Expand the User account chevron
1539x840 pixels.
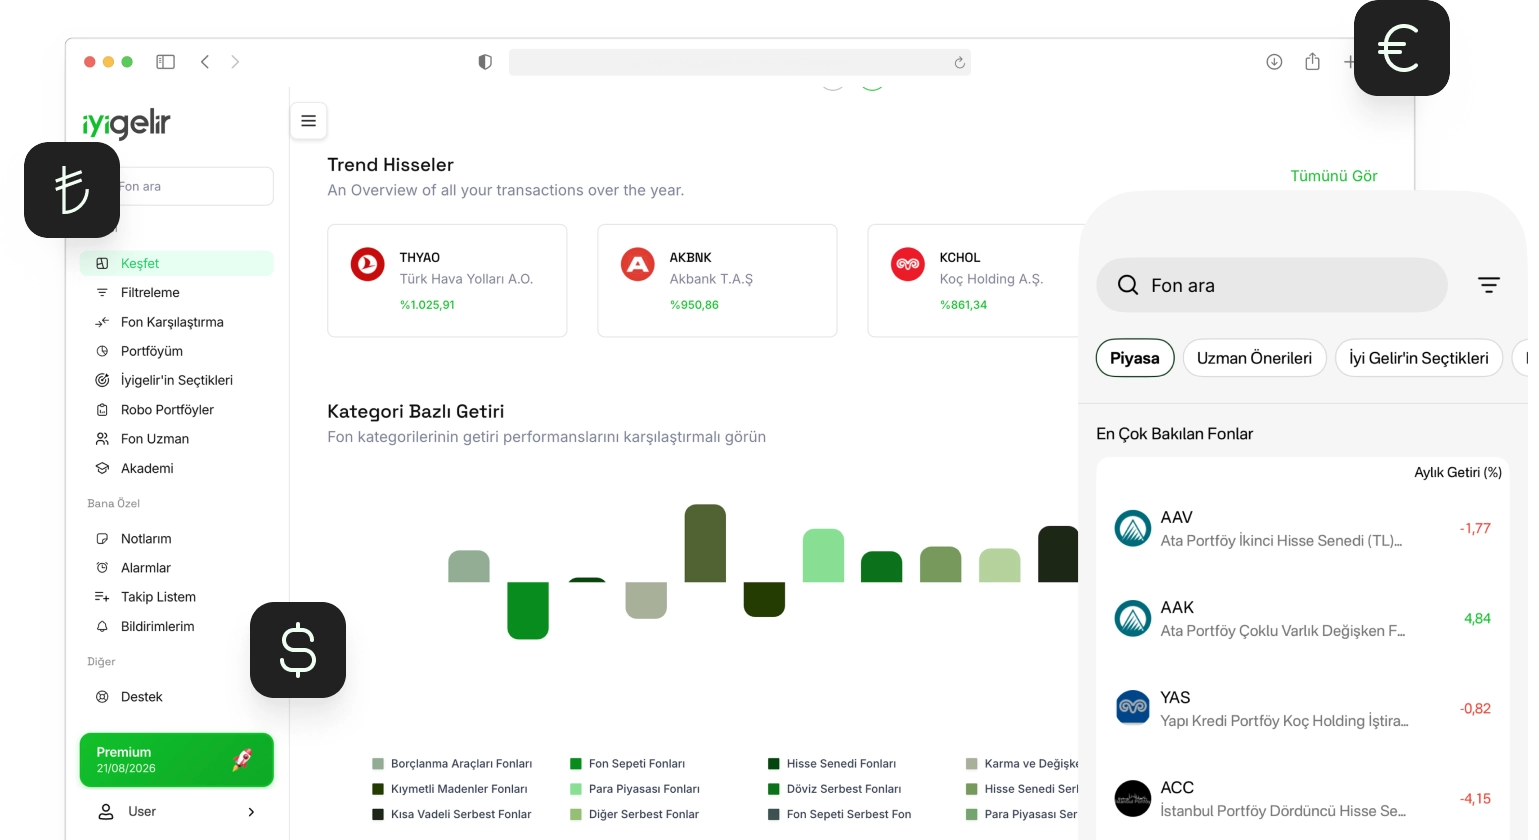(x=251, y=812)
